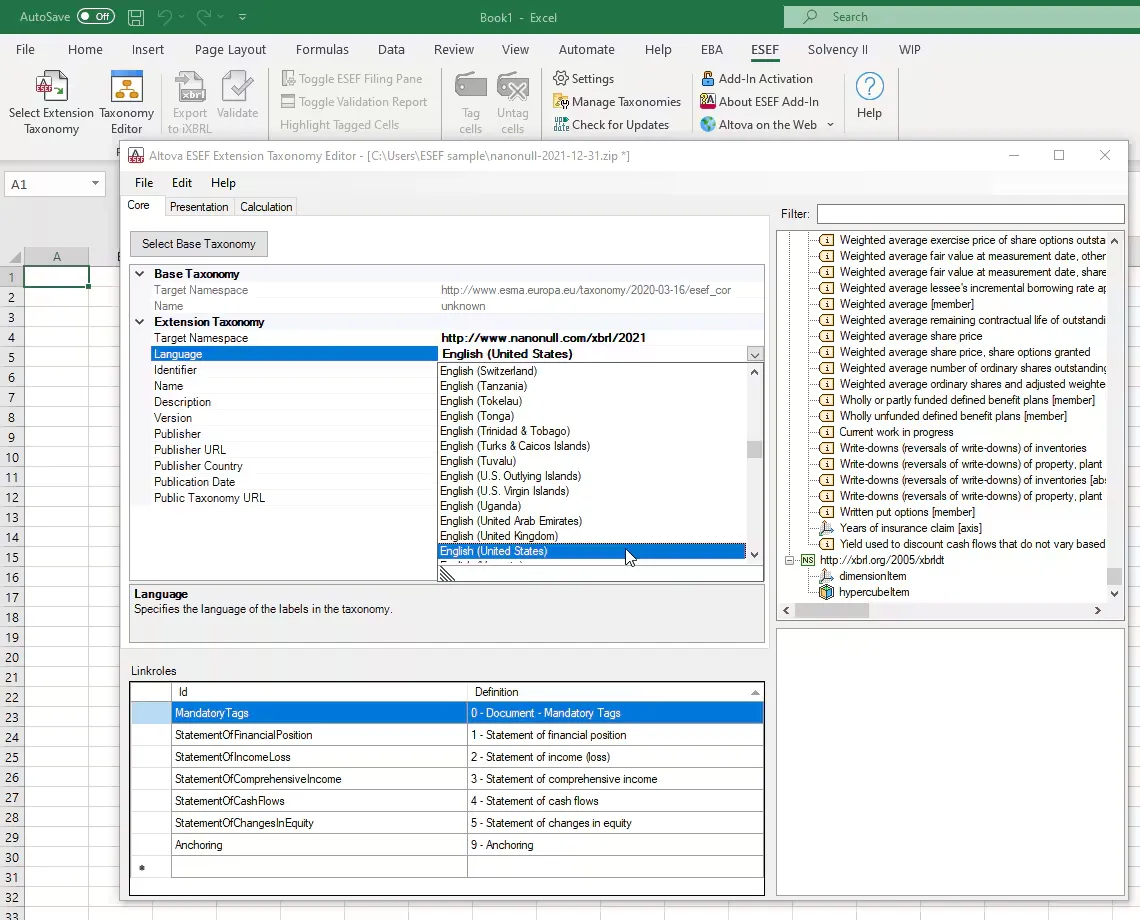Open Altova on the Web
Image resolution: width=1140 pixels, height=920 pixels.
tap(758, 124)
